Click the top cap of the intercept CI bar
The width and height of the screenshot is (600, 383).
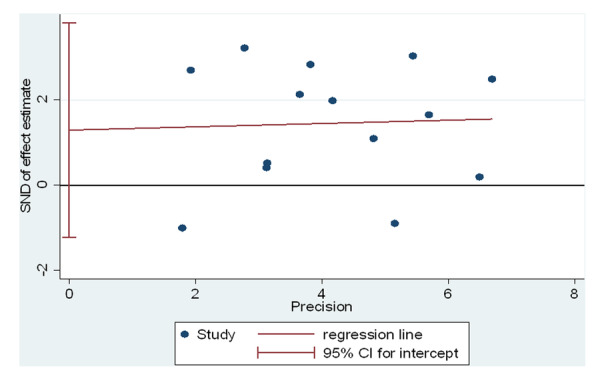[x=69, y=23]
